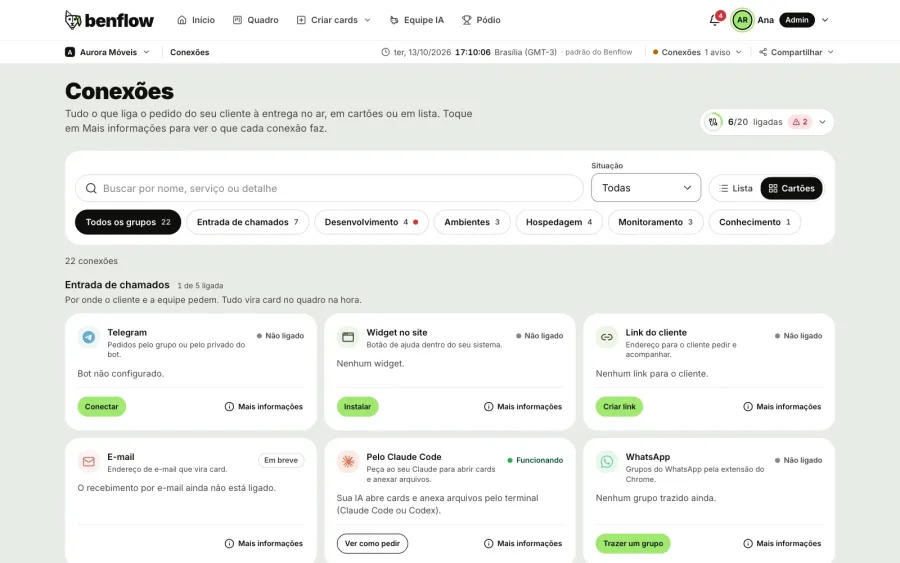Click the Em breve badge on E-mail
Image resolution: width=900 pixels, height=563 pixels.
(x=281, y=460)
